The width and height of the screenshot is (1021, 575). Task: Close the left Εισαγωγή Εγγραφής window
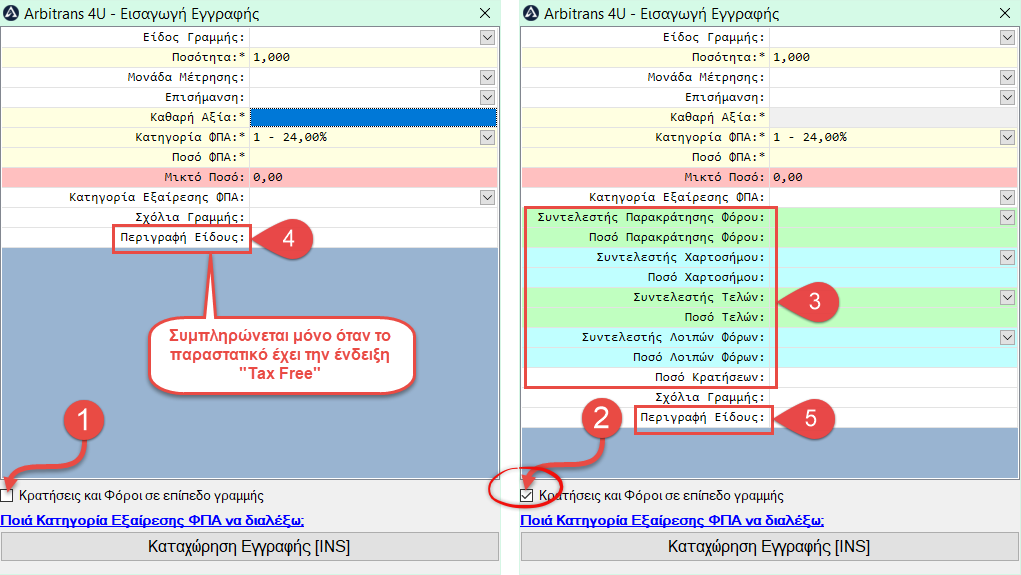click(485, 13)
